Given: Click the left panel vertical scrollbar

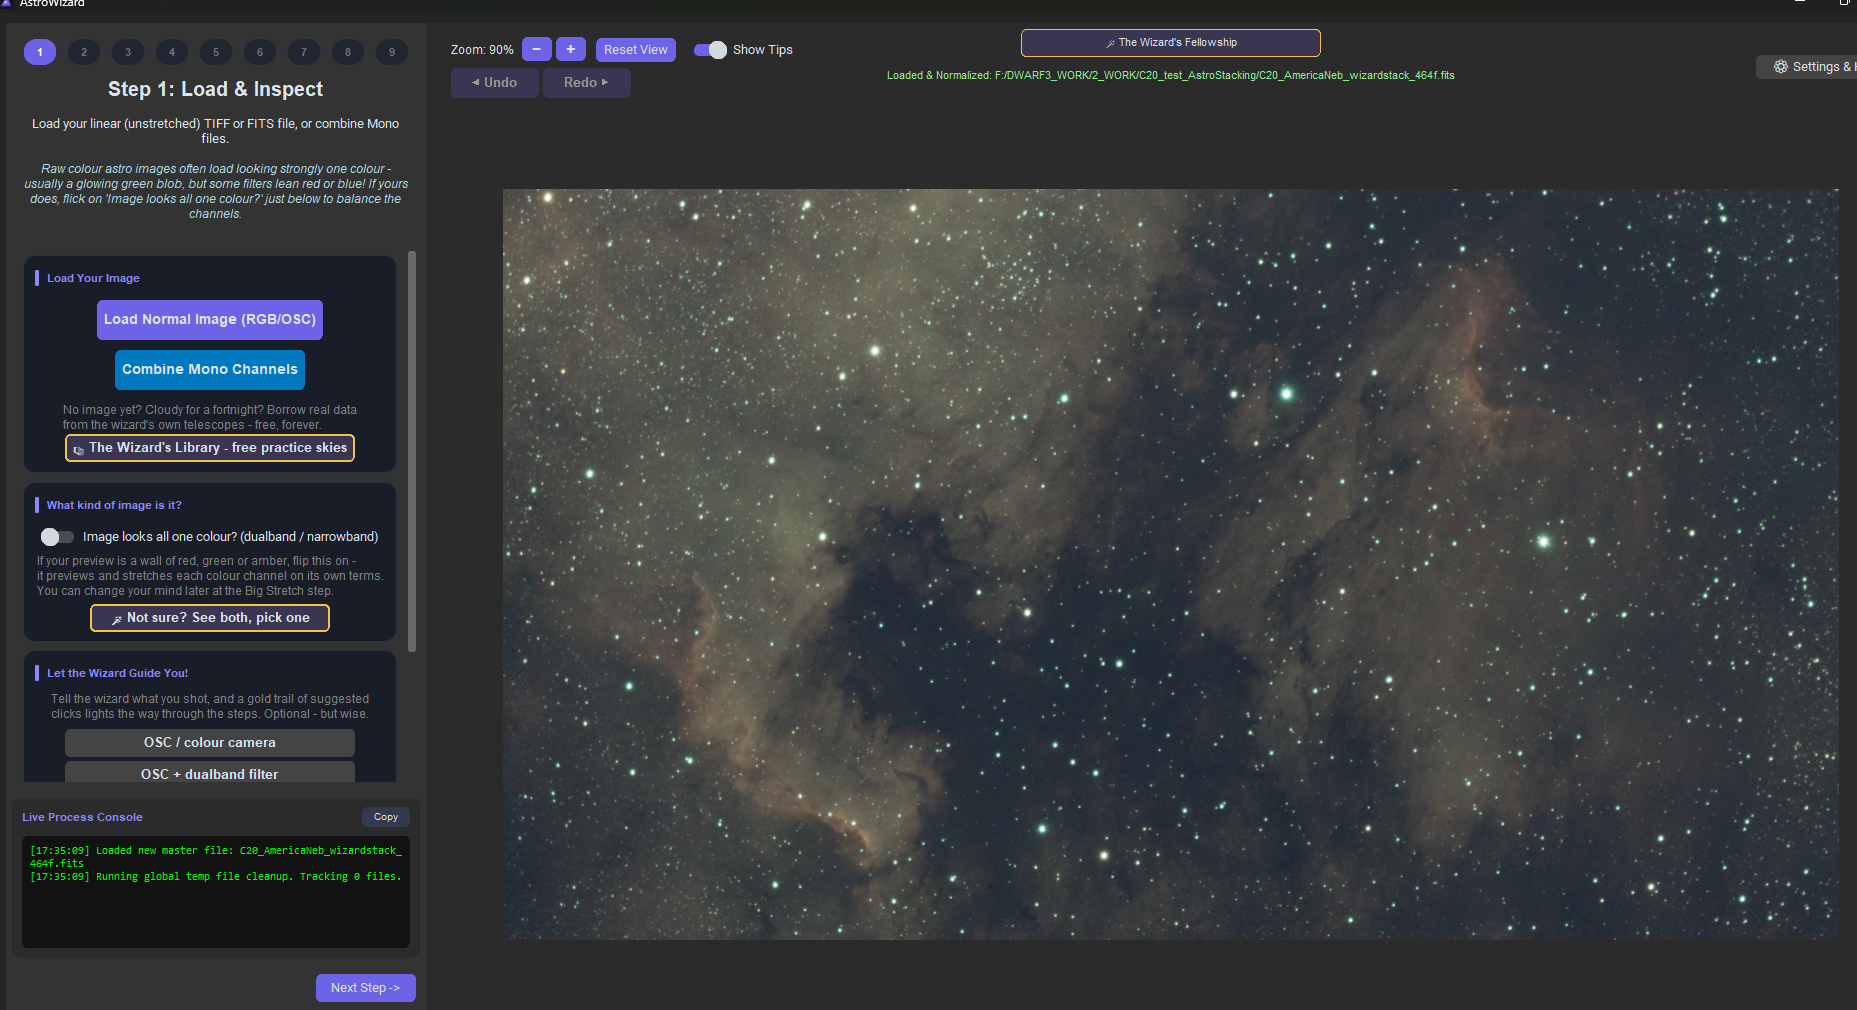Looking at the screenshot, I should click(x=412, y=450).
